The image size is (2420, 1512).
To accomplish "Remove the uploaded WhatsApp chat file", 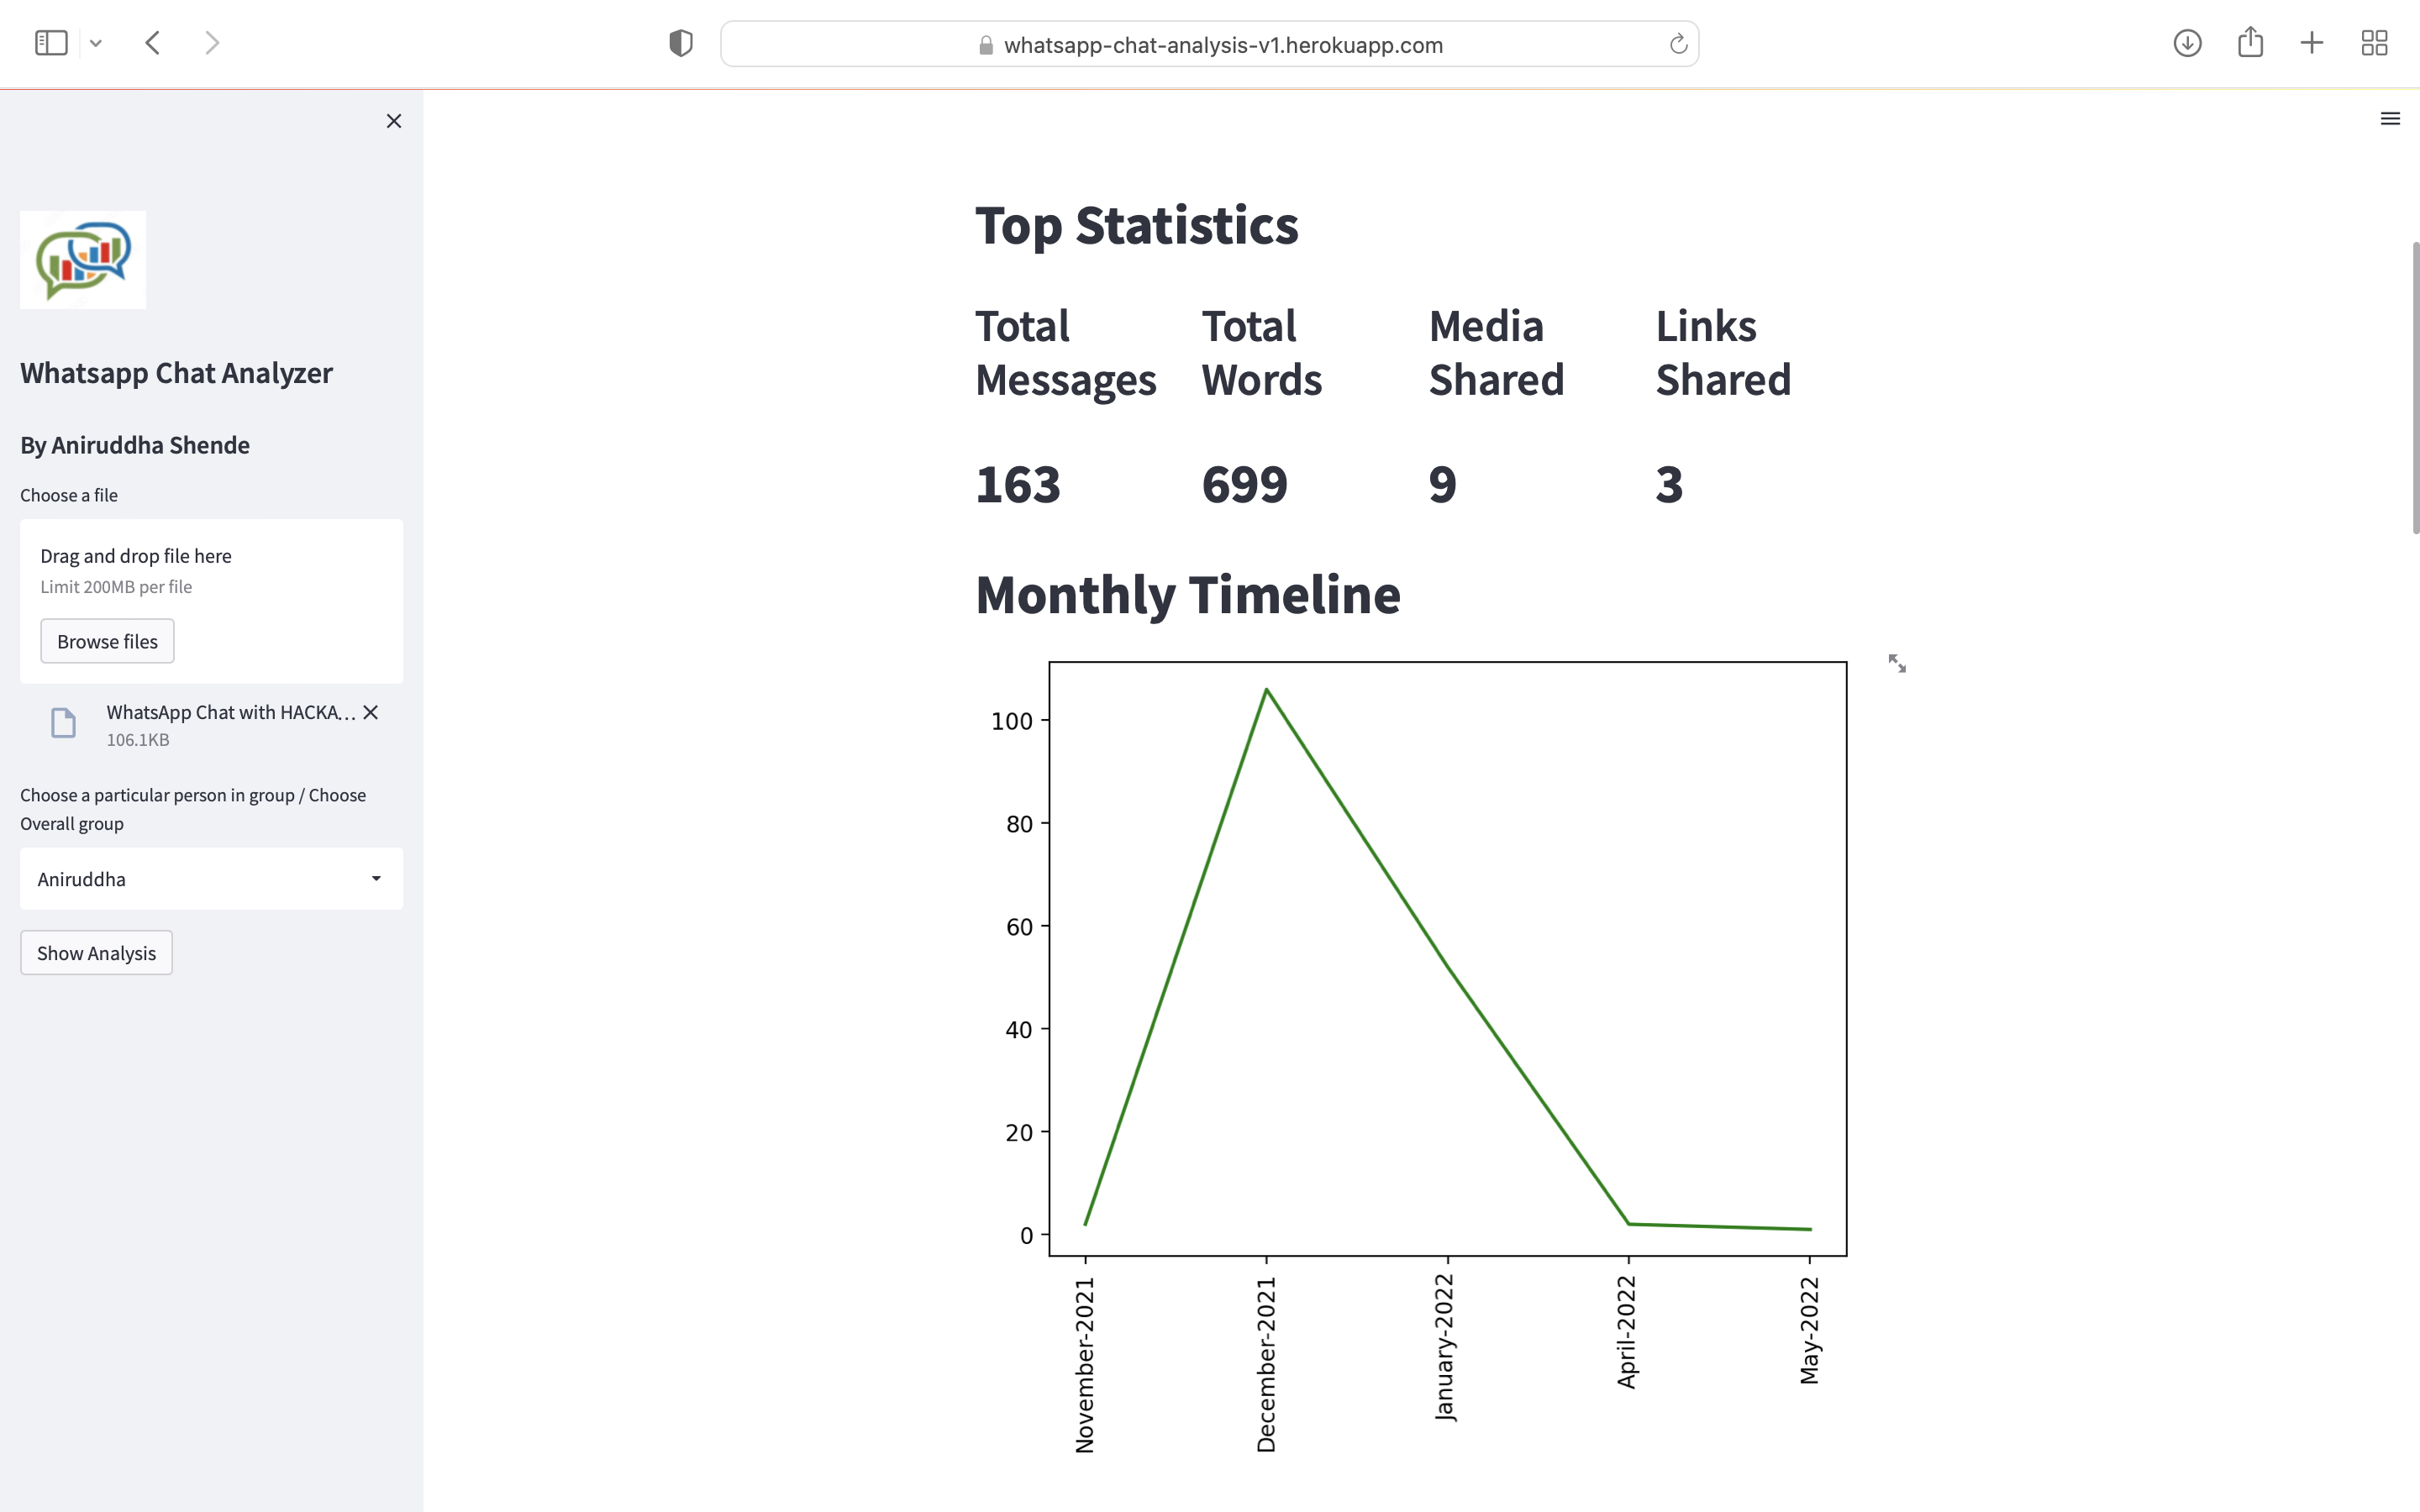I will pyautogui.click(x=370, y=712).
